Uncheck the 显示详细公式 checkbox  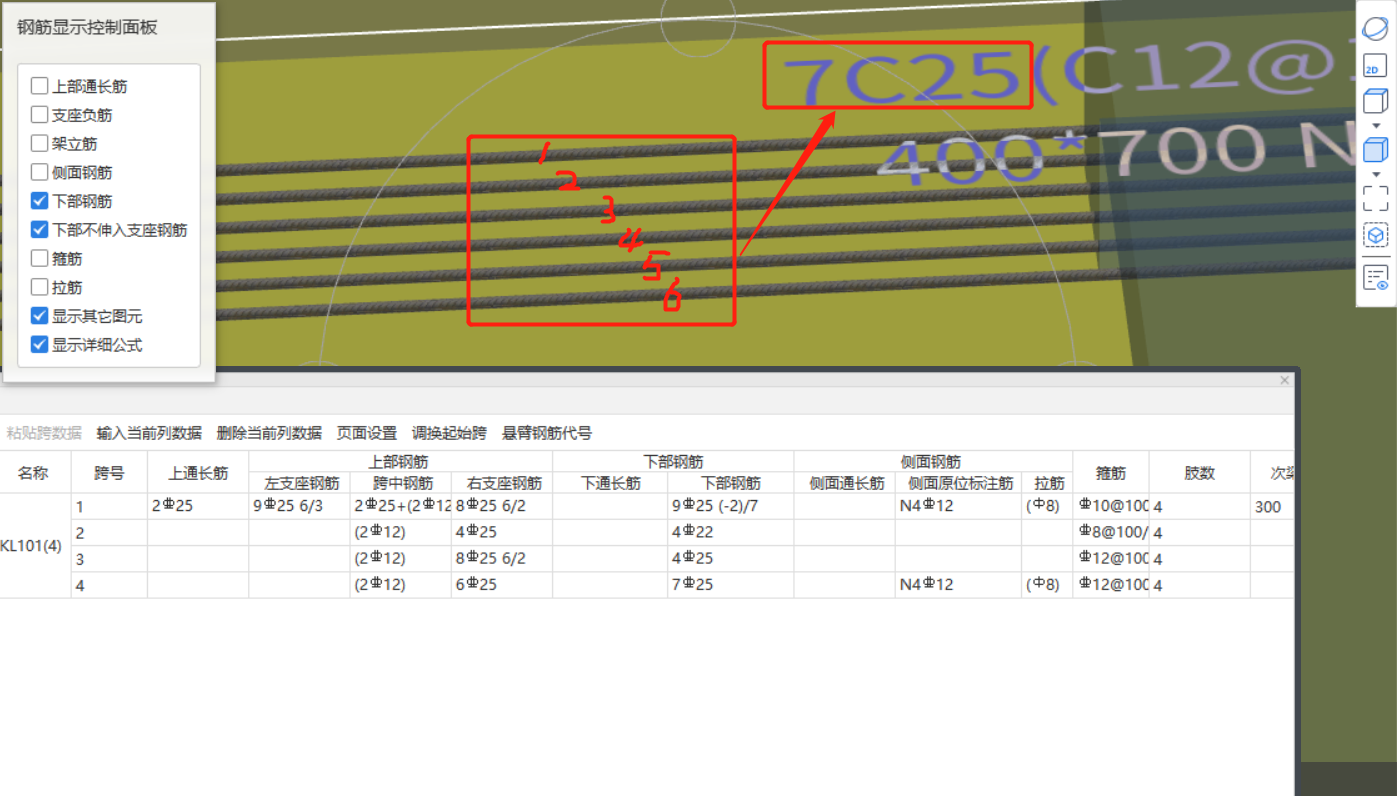(x=40, y=345)
